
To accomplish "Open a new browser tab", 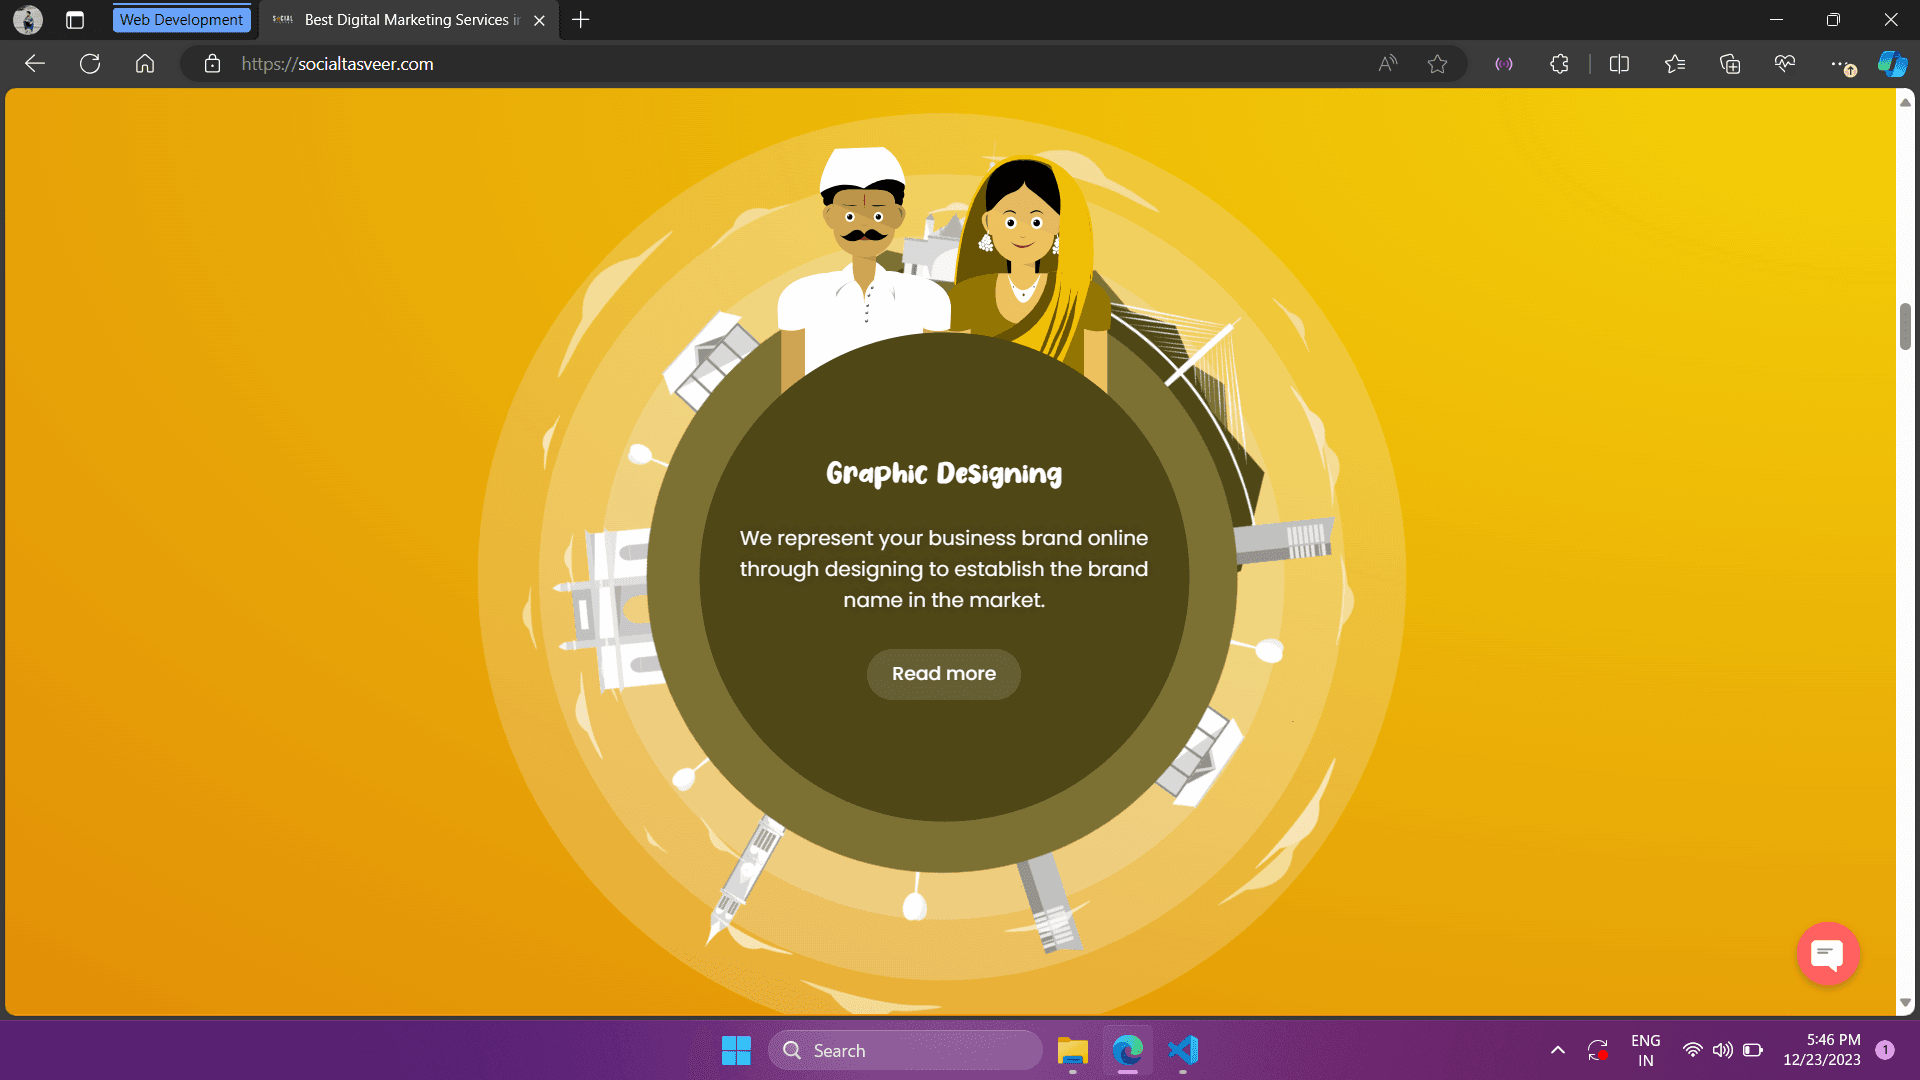I will (581, 20).
